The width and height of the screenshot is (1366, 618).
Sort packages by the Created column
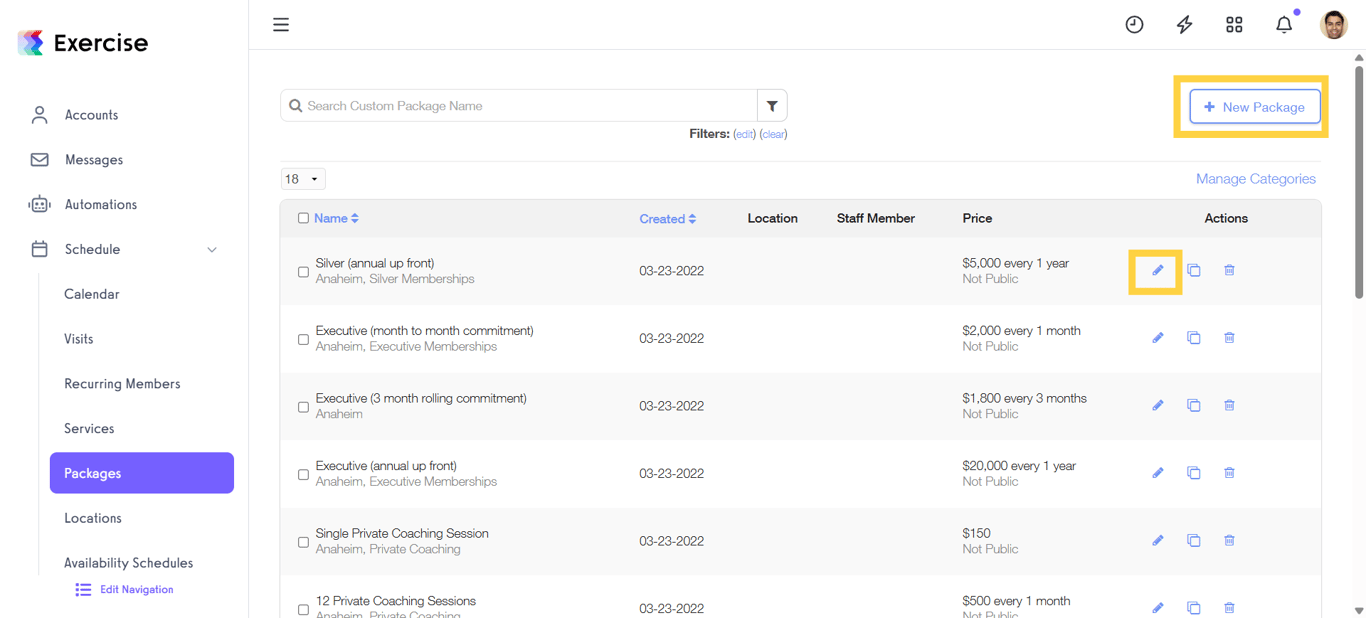667,218
